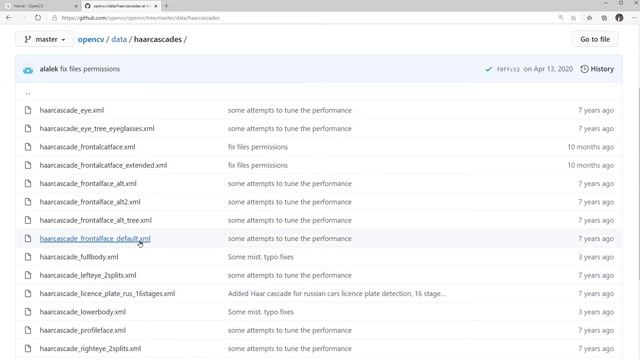Switch to the opencv haarcascades GitHub tab
The width and height of the screenshot is (640, 360).
pos(122,6)
